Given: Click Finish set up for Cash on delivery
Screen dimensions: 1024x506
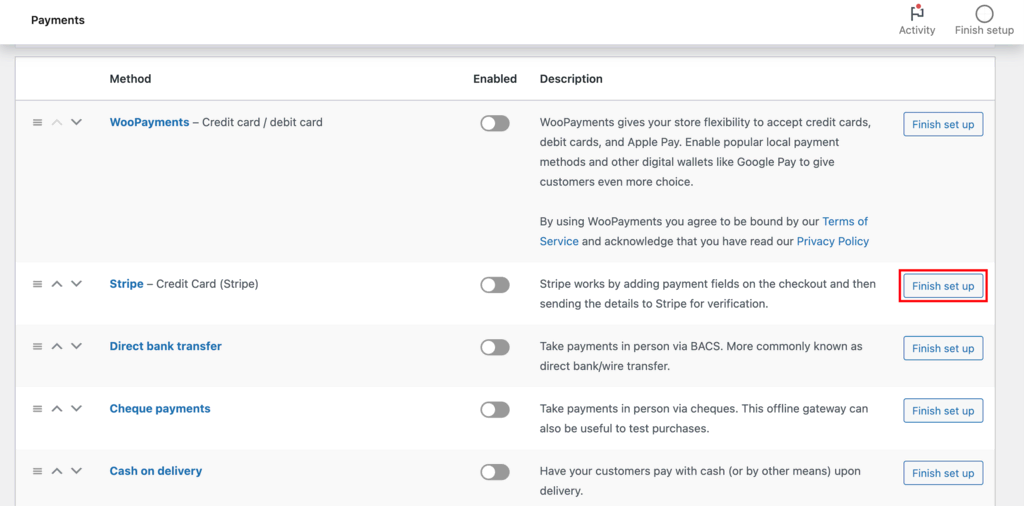Looking at the screenshot, I should click(943, 473).
